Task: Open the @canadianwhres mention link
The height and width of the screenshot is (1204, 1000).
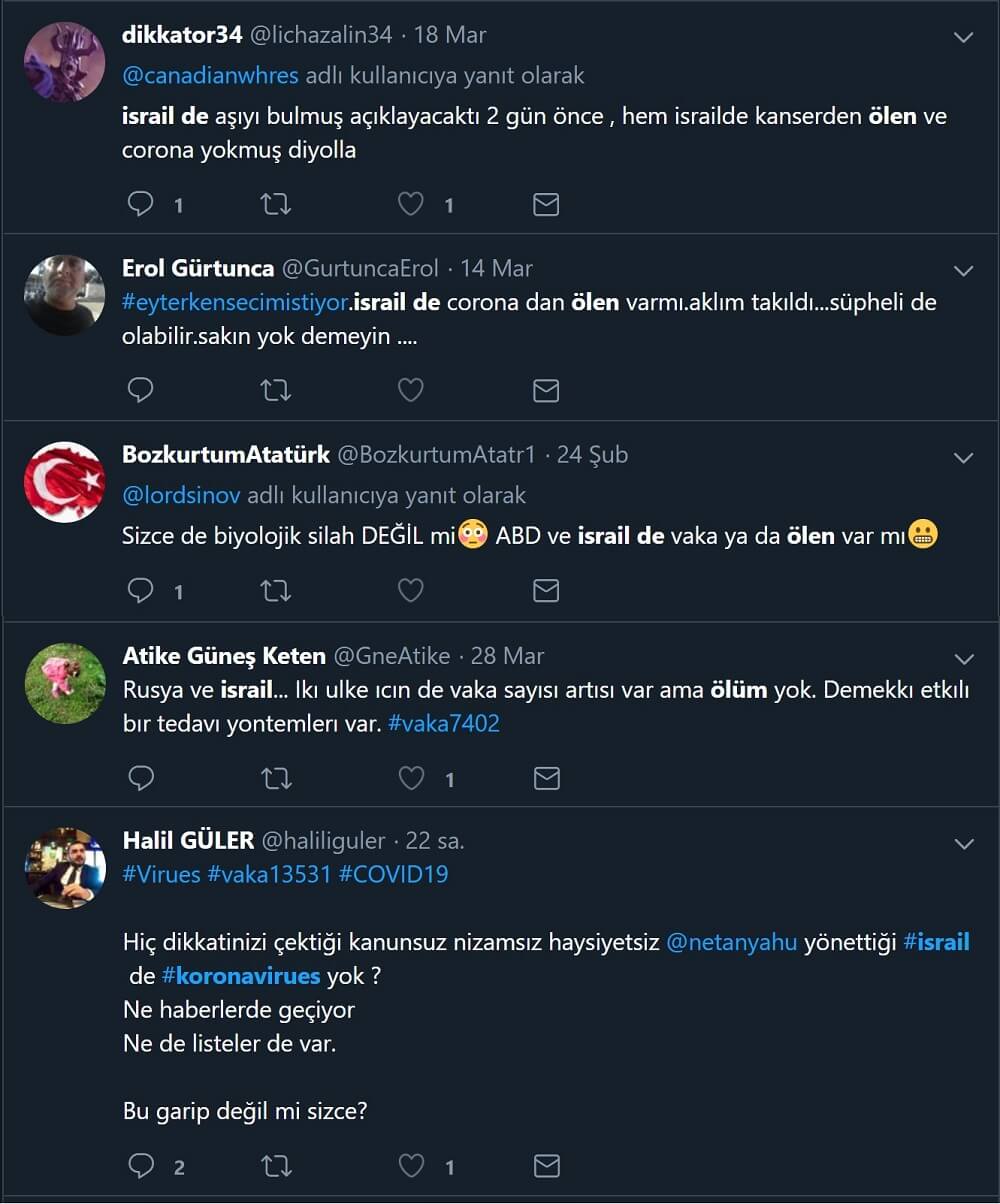Action: tap(209, 75)
